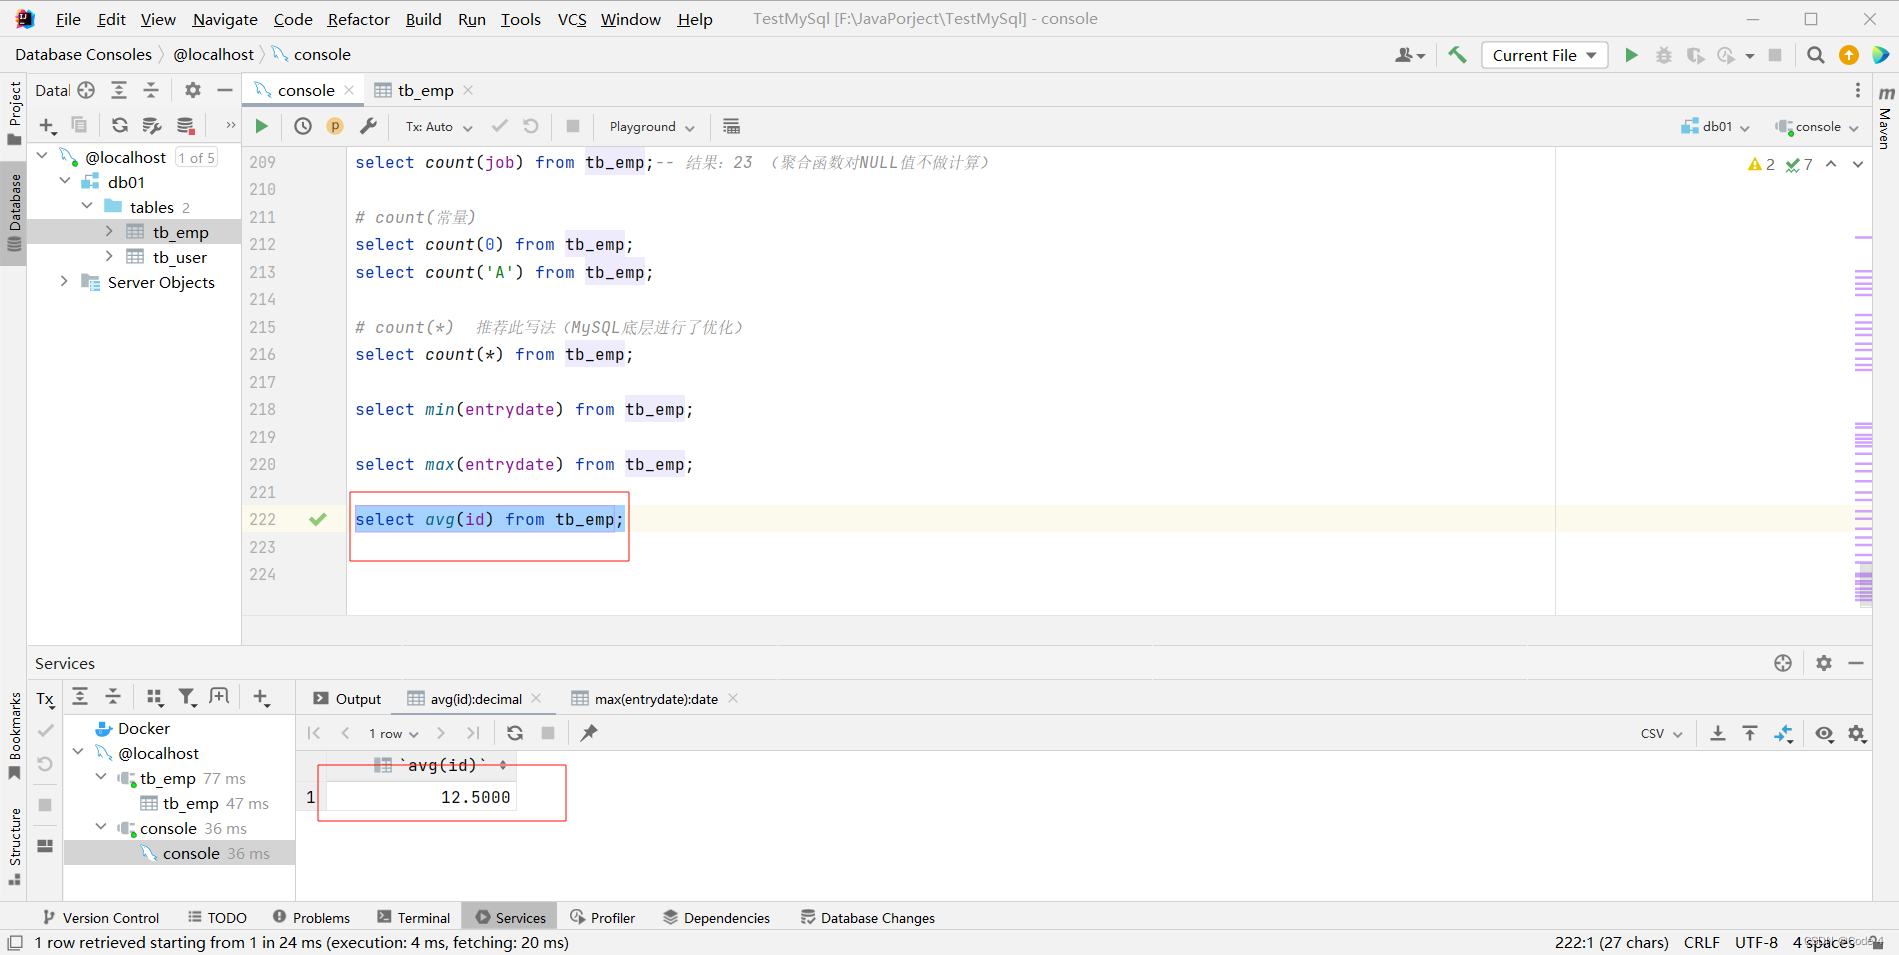
Task: Select tb_emp table in database tree
Action: (181, 232)
